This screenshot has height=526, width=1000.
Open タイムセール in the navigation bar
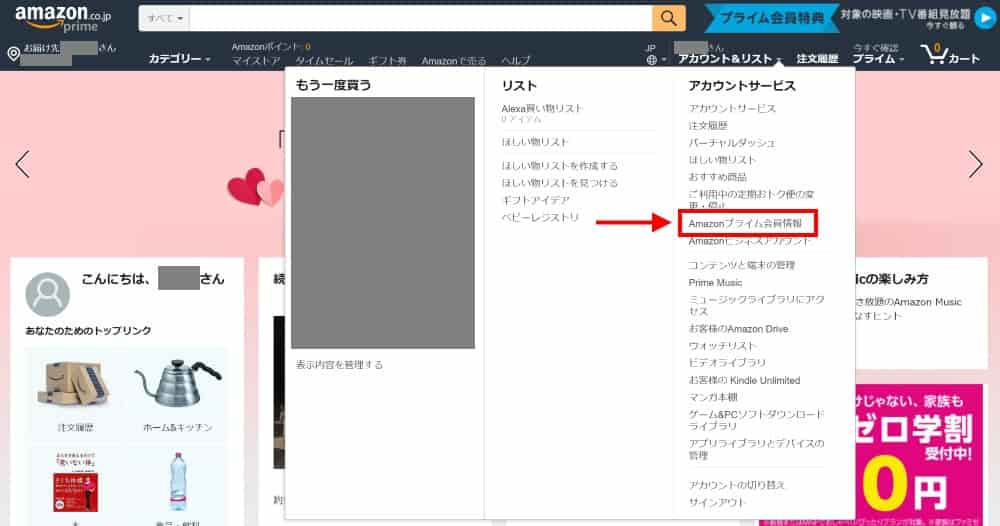pyautogui.click(x=324, y=61)
